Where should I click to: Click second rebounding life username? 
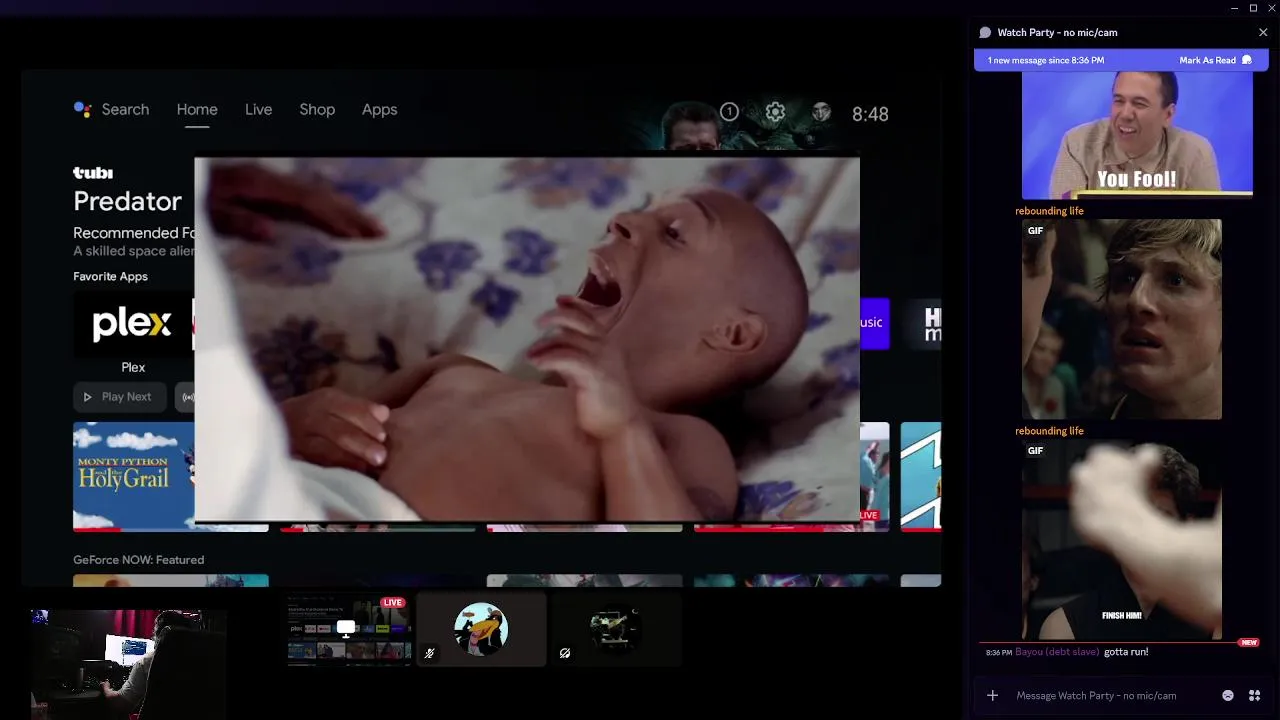coord(1049,431)
